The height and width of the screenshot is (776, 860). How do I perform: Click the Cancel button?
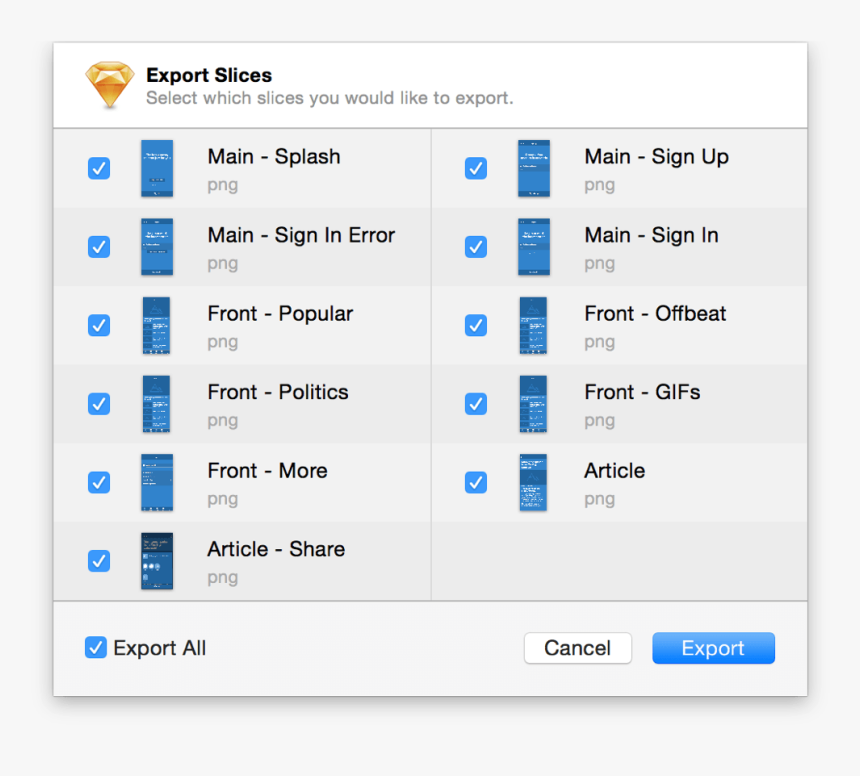tap(577, 648)
